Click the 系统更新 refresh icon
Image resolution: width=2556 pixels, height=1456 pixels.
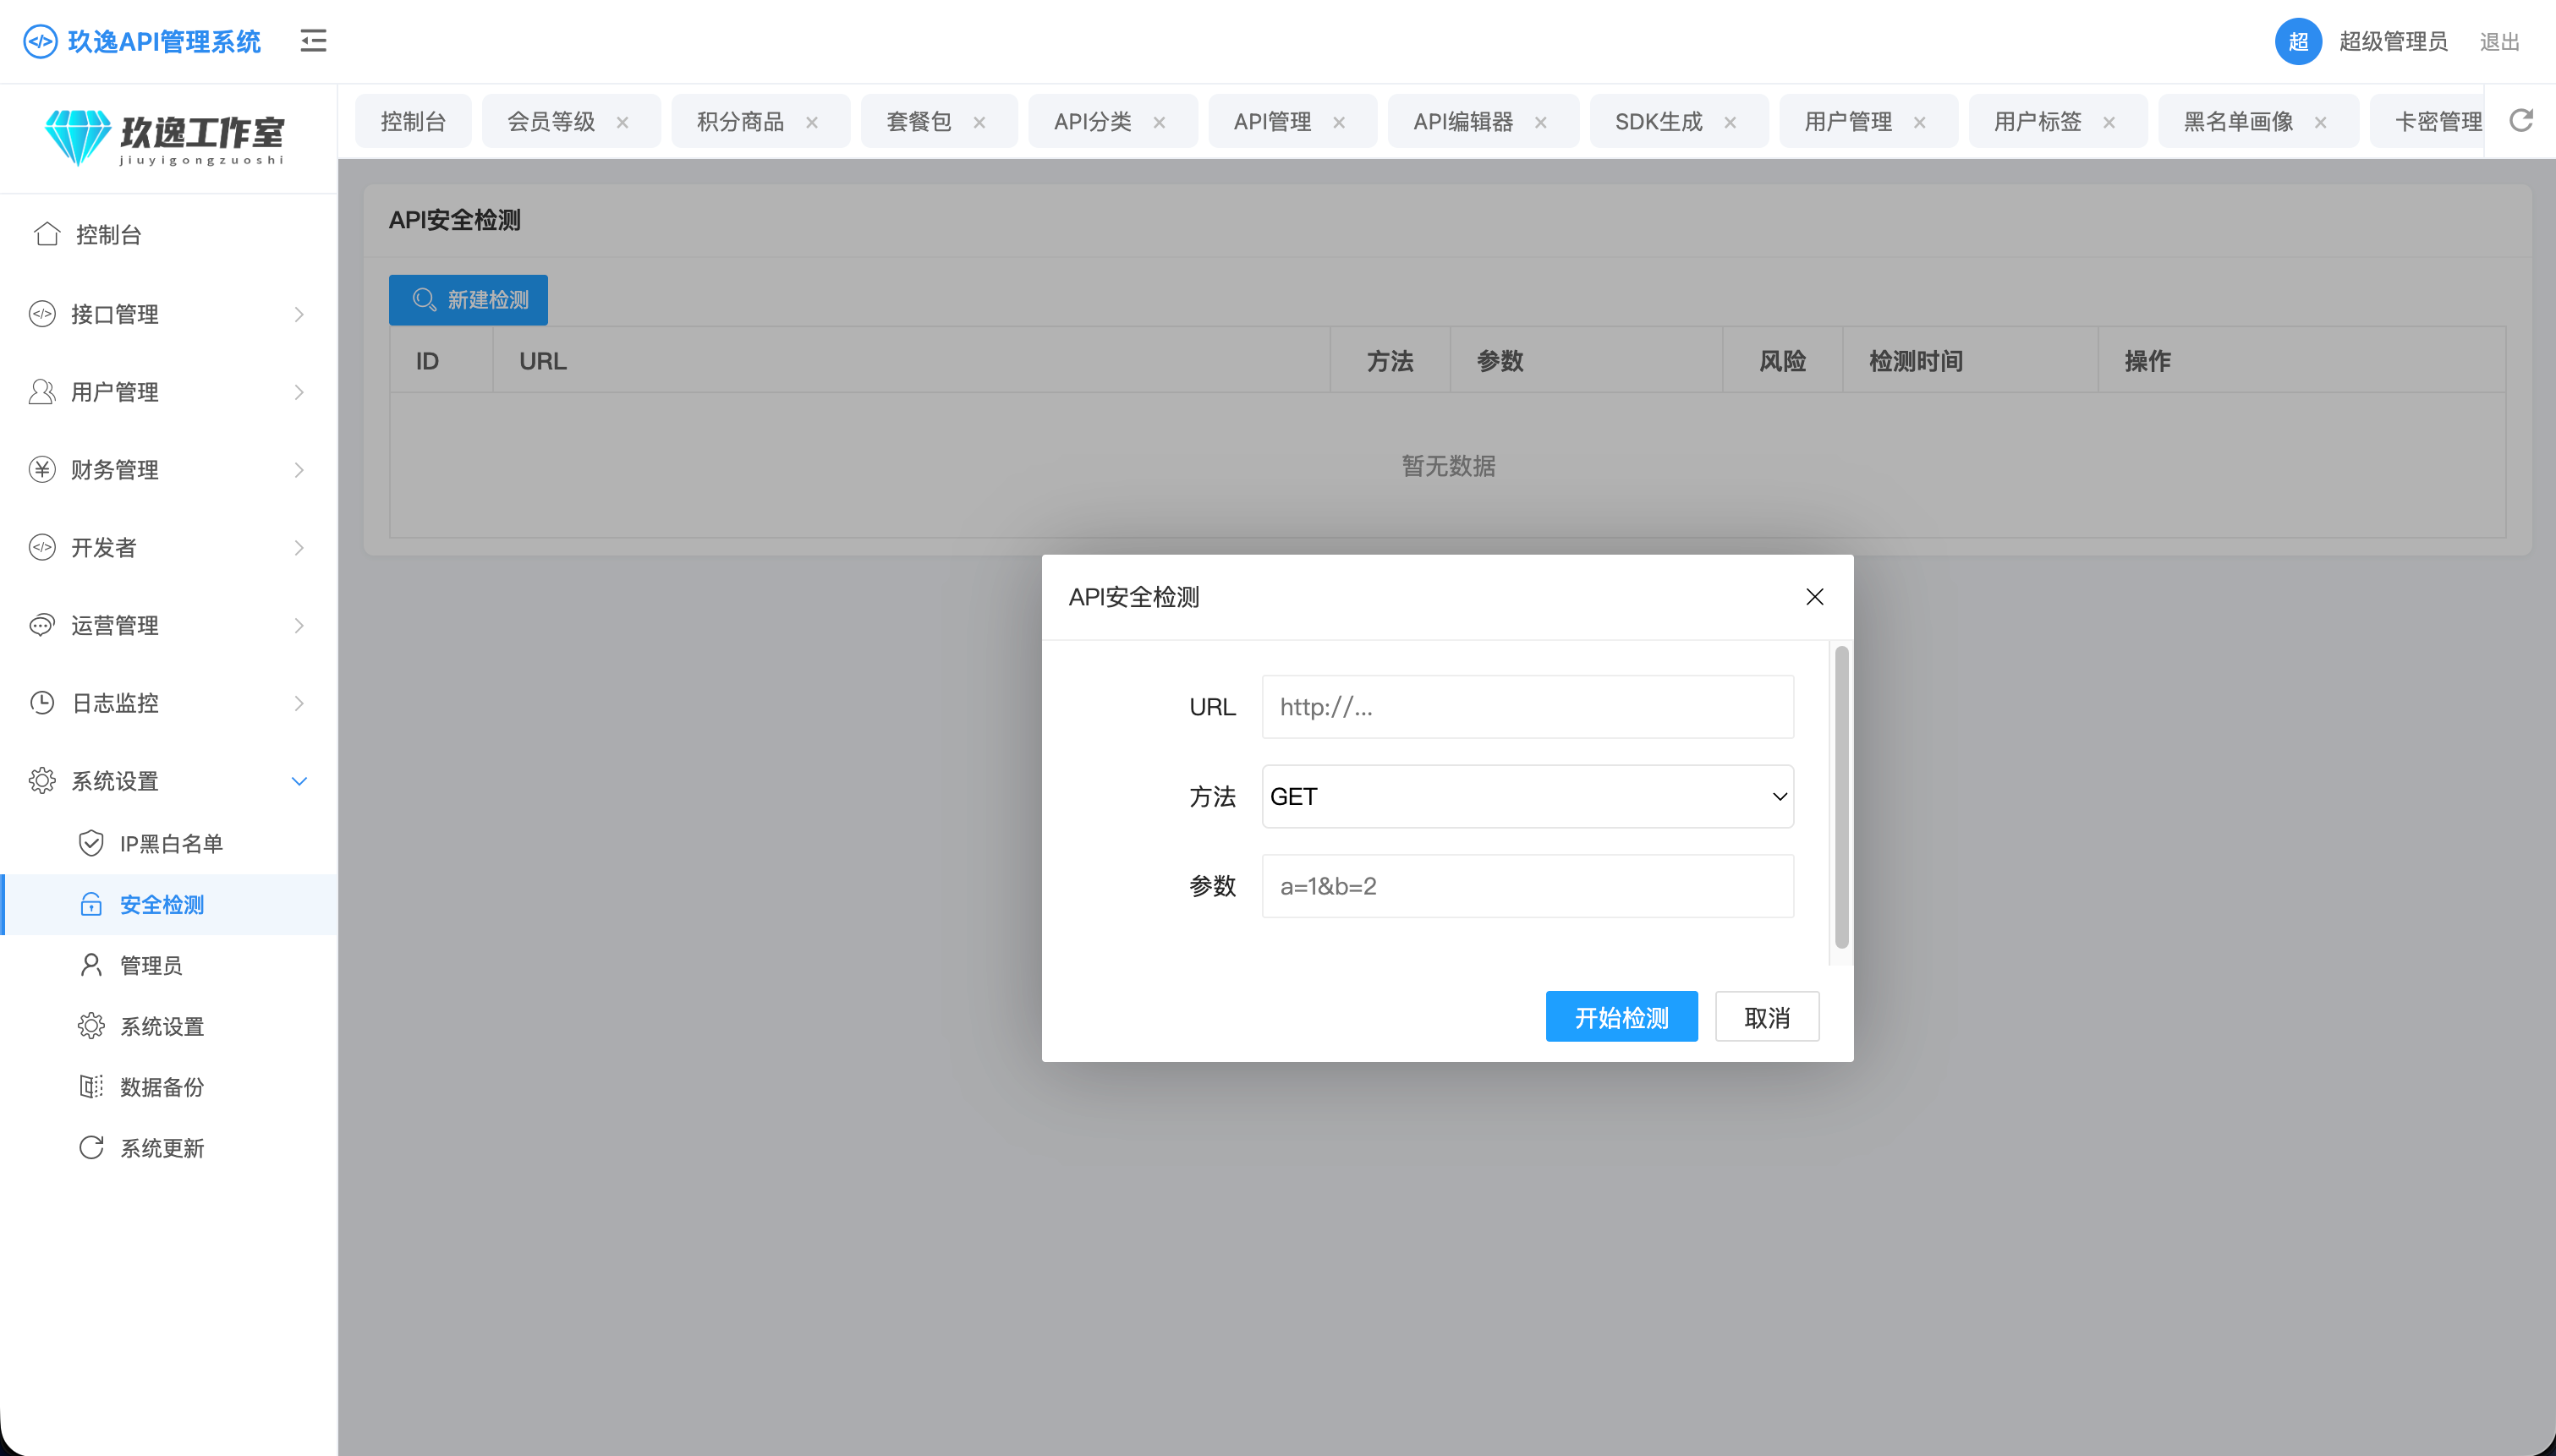[91, 1148]
